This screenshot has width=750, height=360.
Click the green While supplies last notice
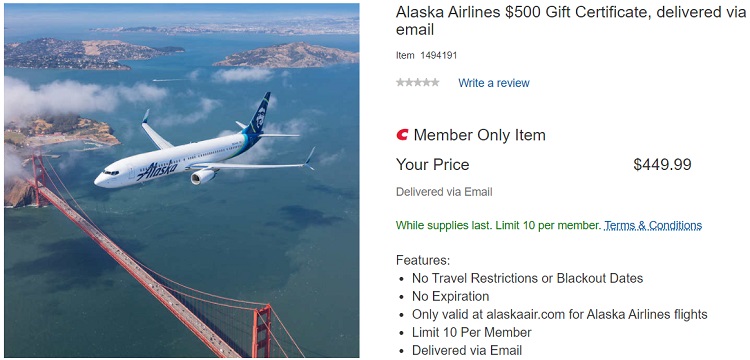coord(498,225)
